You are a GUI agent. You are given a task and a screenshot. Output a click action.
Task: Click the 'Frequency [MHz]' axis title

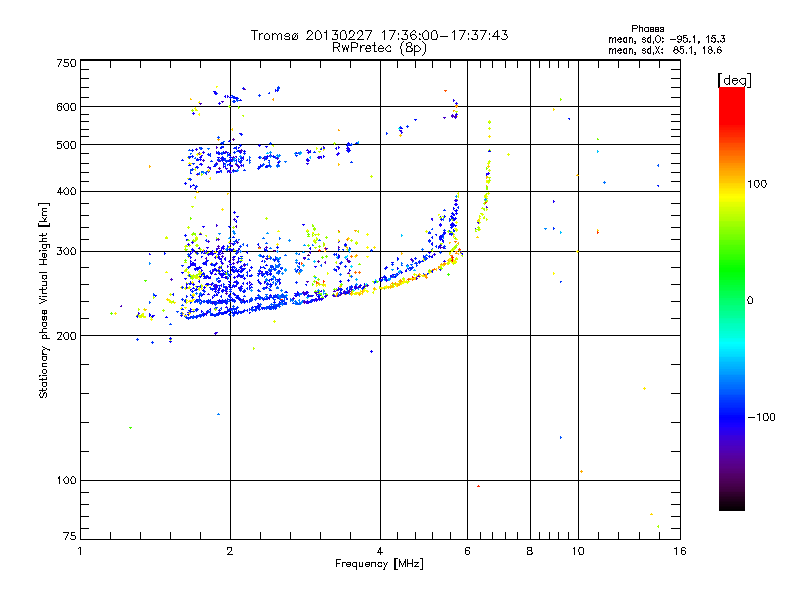click(x=379, y=564)
